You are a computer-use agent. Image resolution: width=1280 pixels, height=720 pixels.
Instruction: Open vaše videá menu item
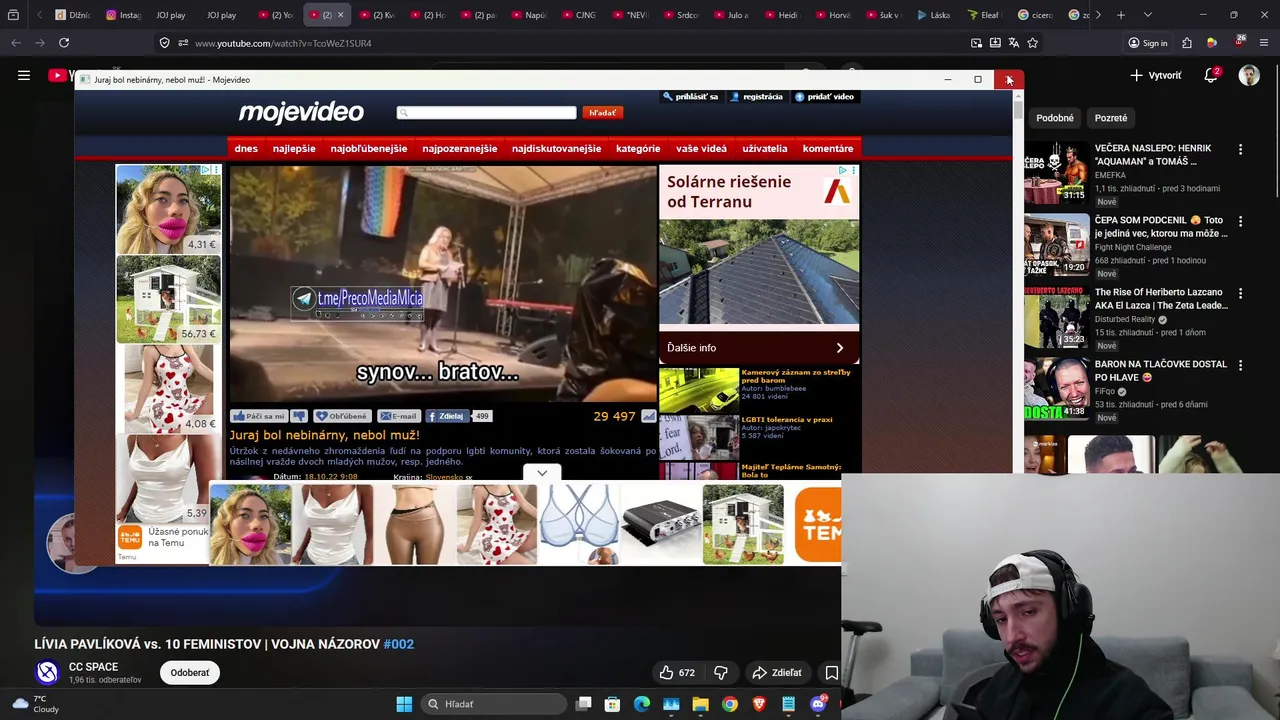[x=701, y=148]
